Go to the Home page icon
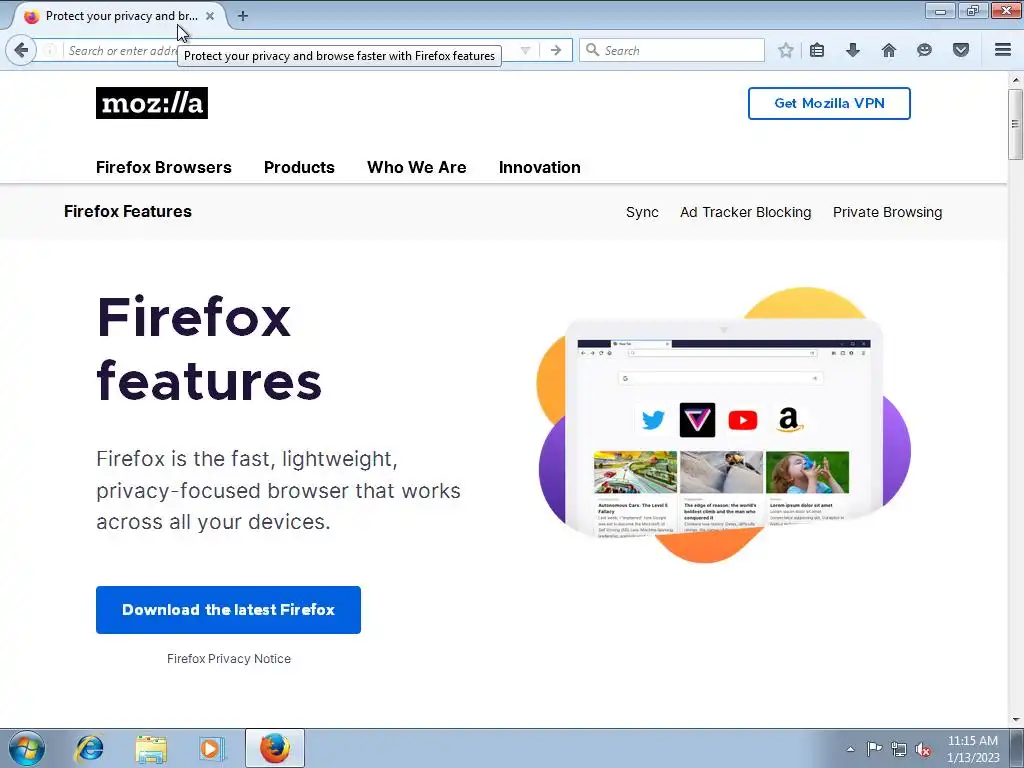This screenshot has height=768, width=1024. (x=889, y=50)
